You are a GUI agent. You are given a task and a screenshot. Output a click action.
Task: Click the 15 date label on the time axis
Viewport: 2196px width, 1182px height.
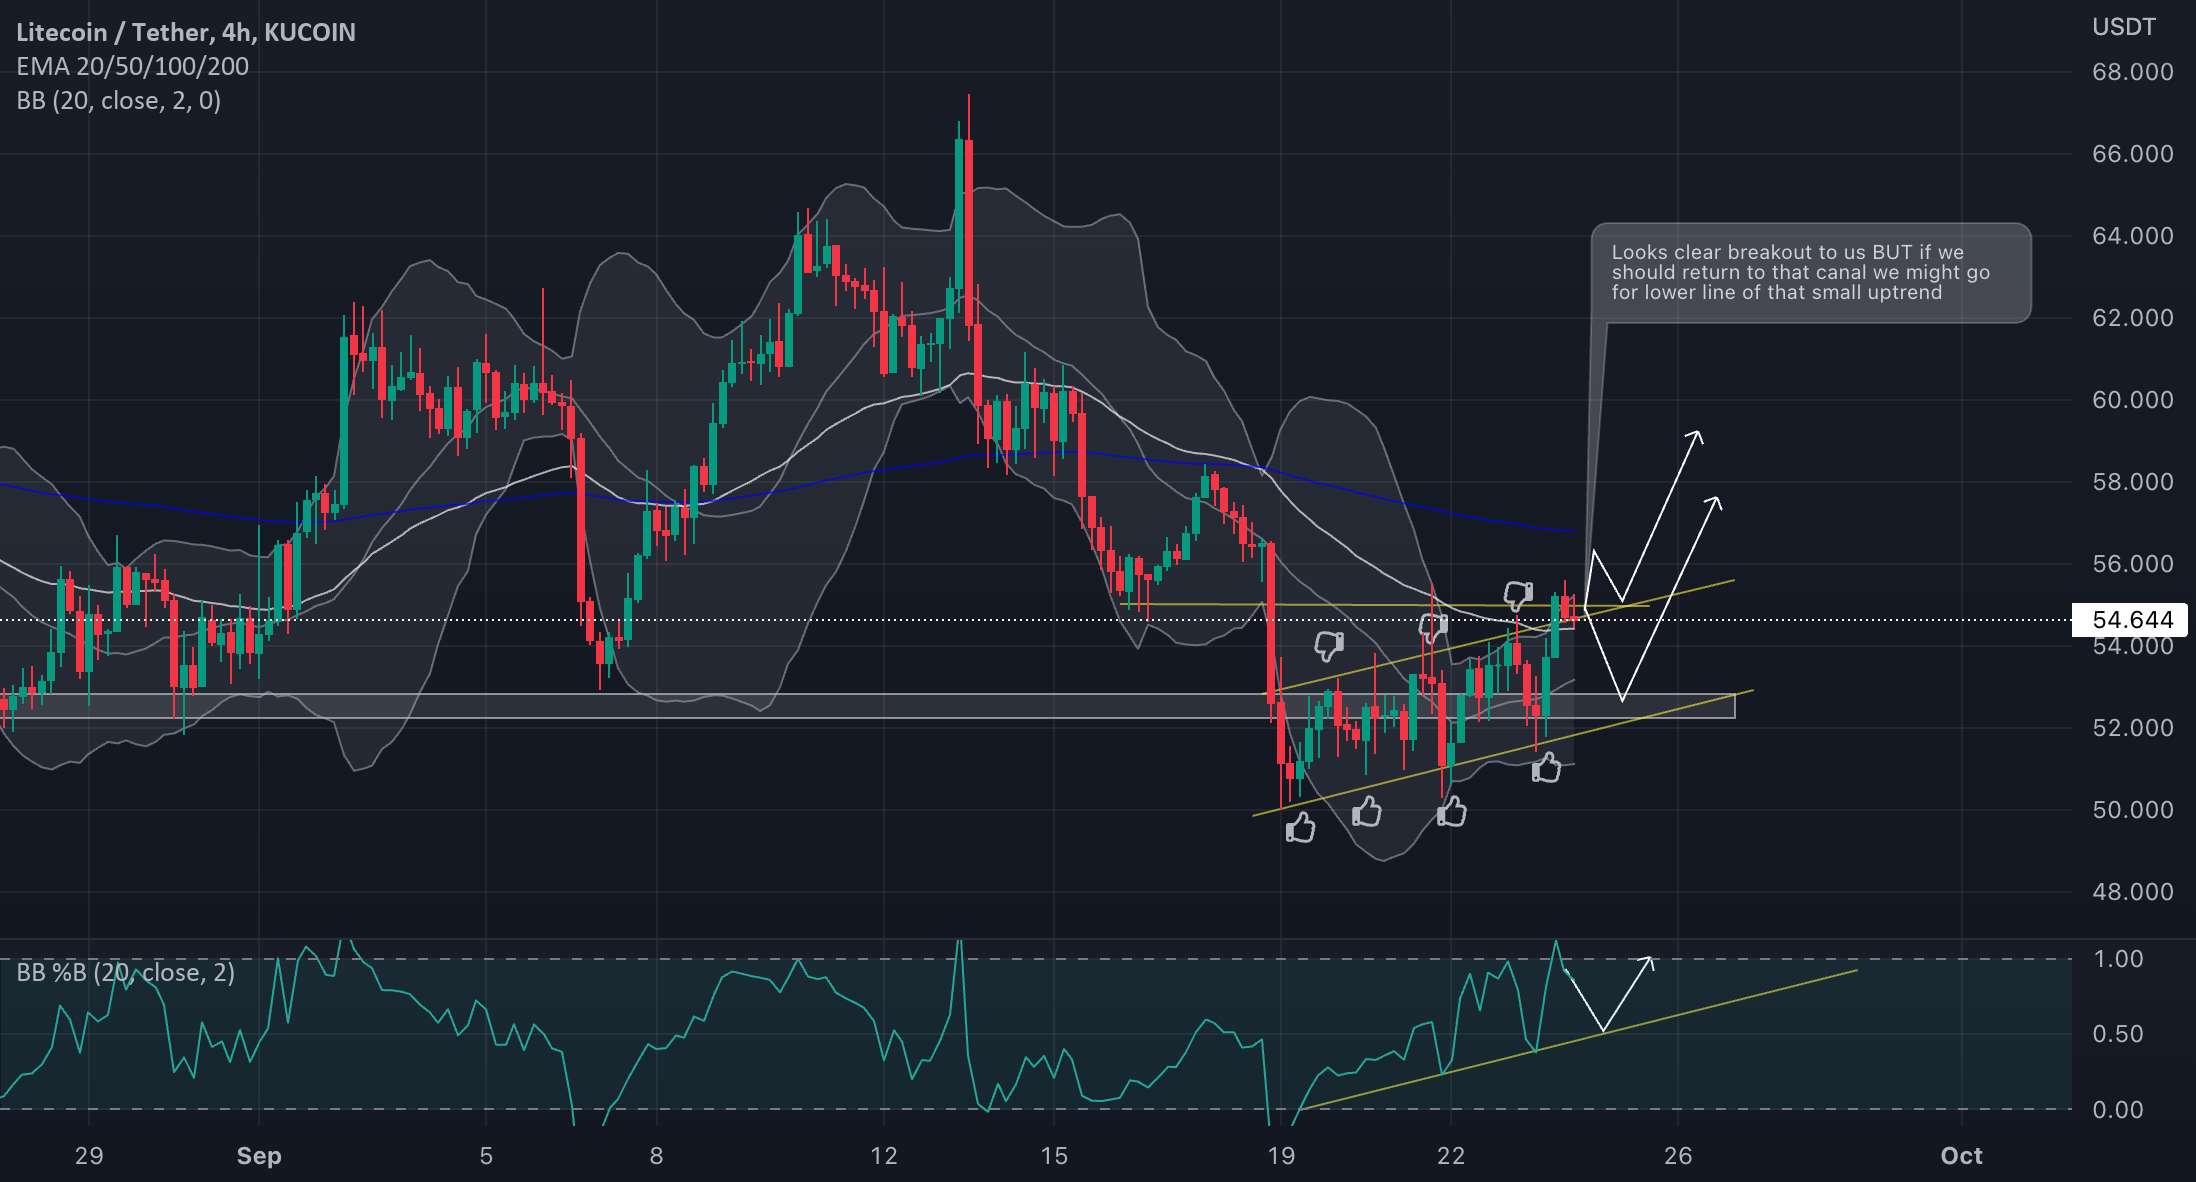(x=1054, y=1156)
